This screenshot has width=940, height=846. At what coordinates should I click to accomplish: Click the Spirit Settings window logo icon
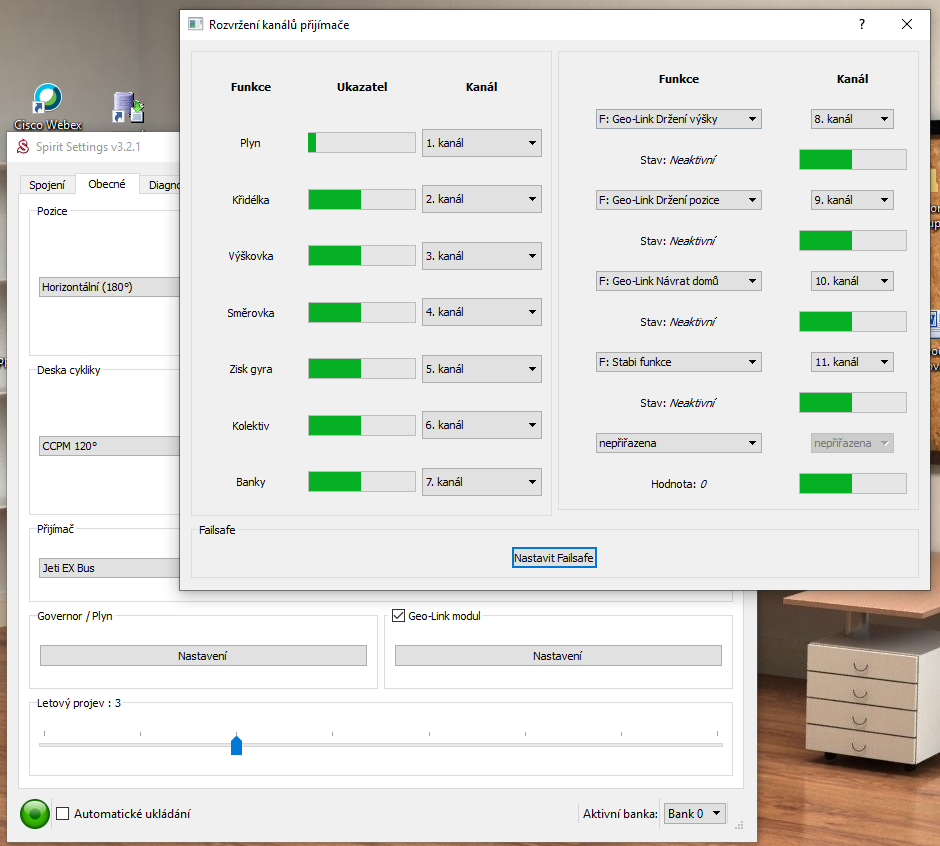[25, 147]
